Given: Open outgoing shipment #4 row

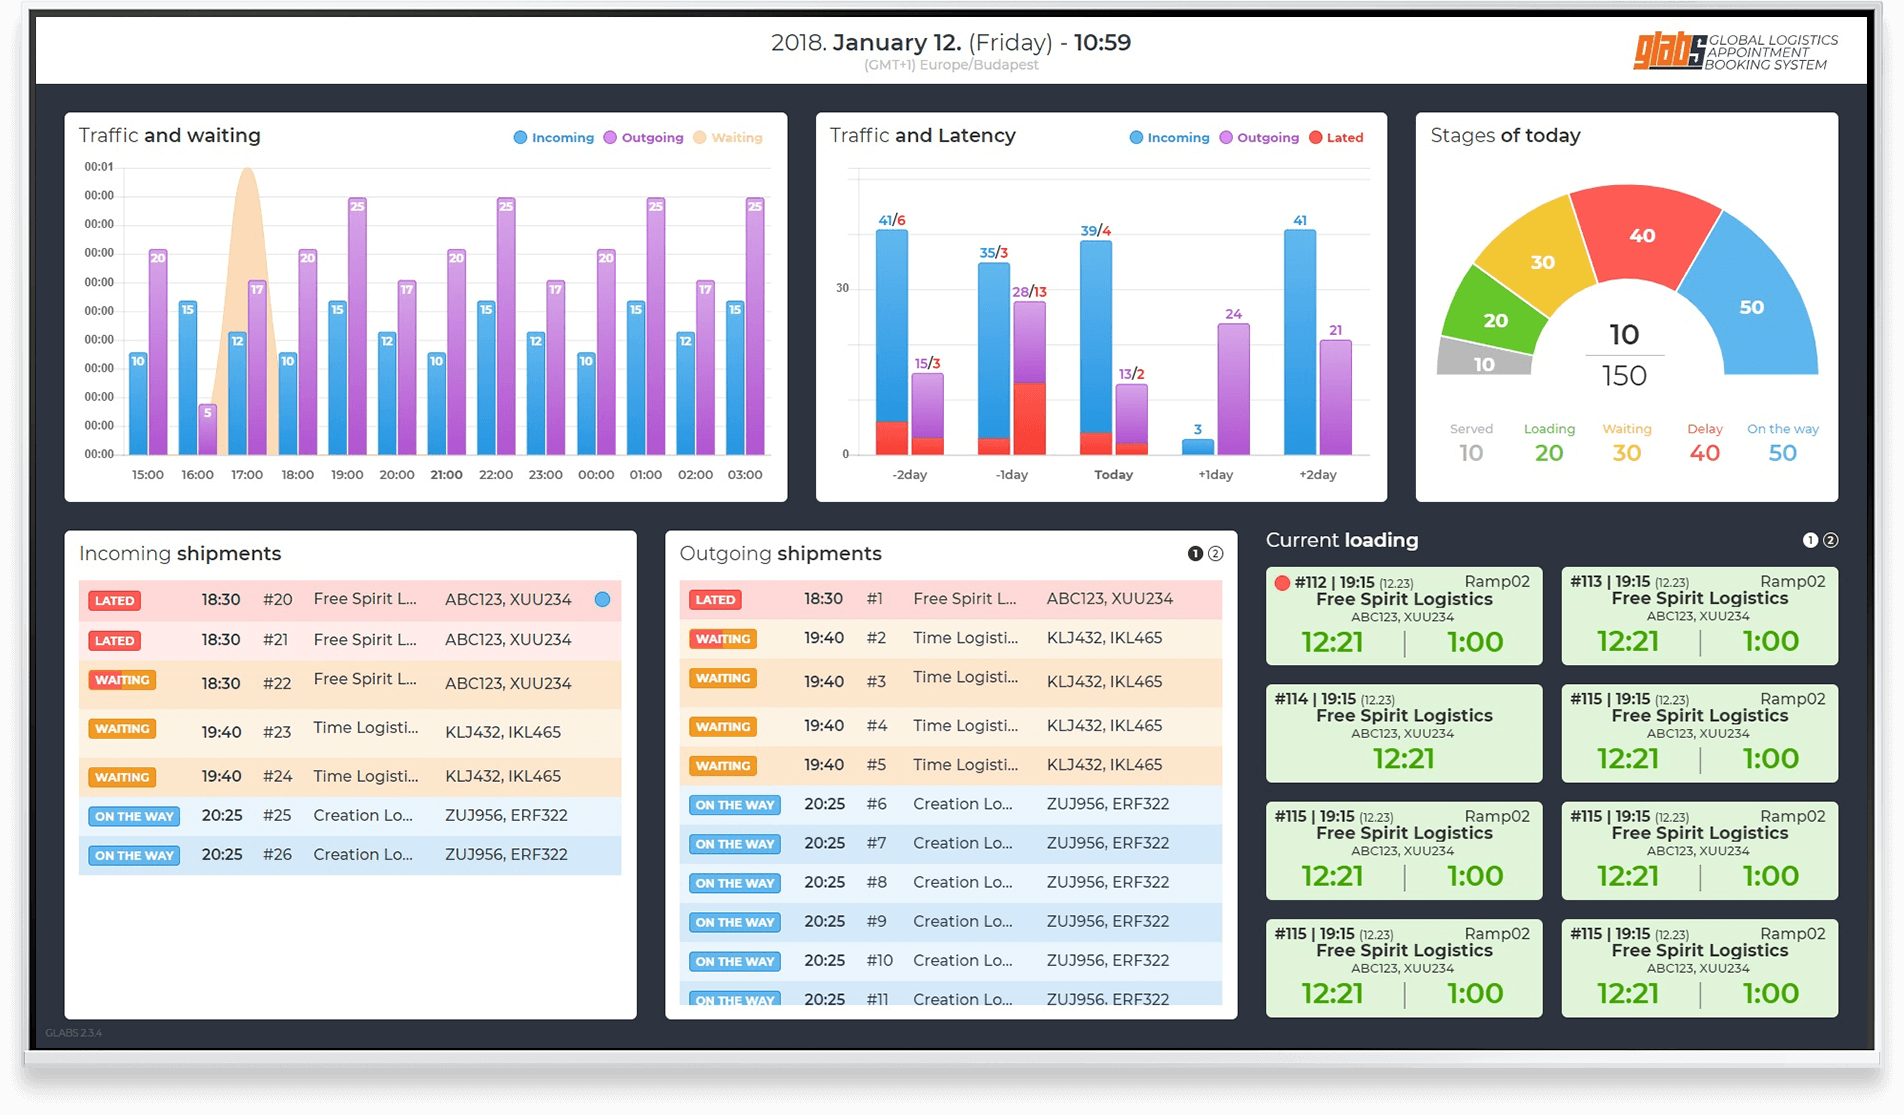Looking at the screenshot, I should point(951,726).
